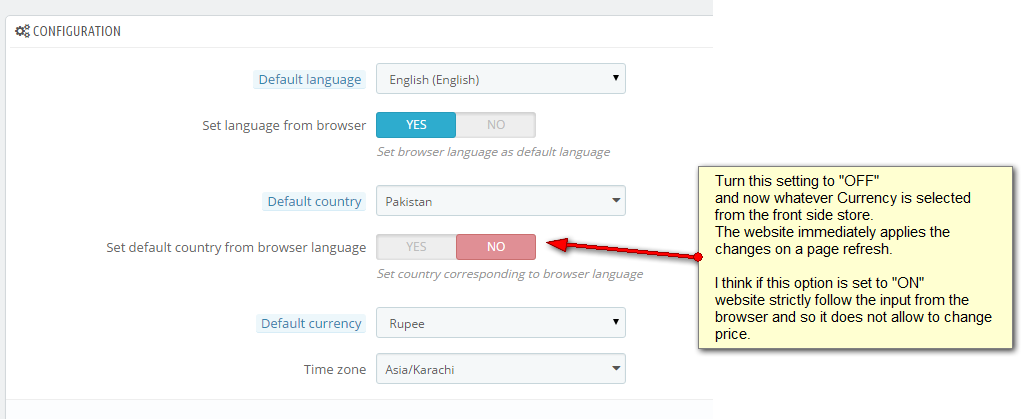Enable YES for Set language from browser
The height and width of the screenshot is (419, 1023).
pos(416,125)
